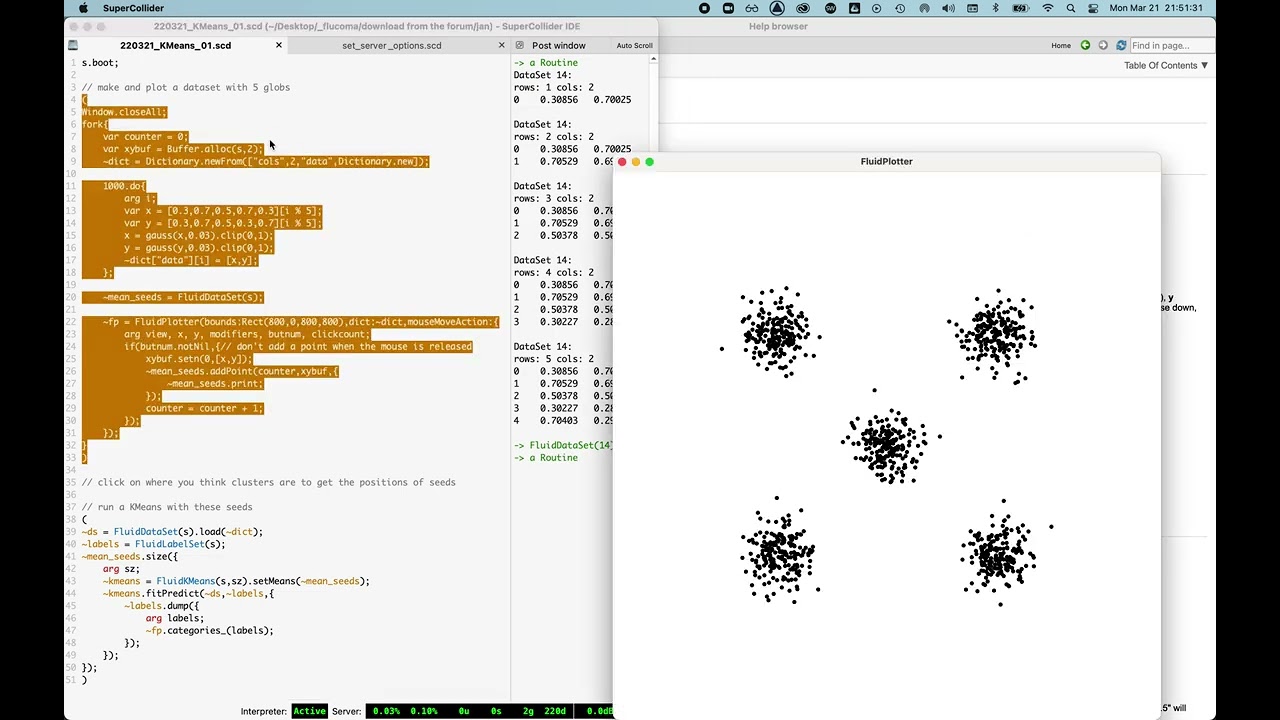Click the '1000.do{' line in editor
The height and width of the screenshot is (720, 1280).
(x=124, y=186)
